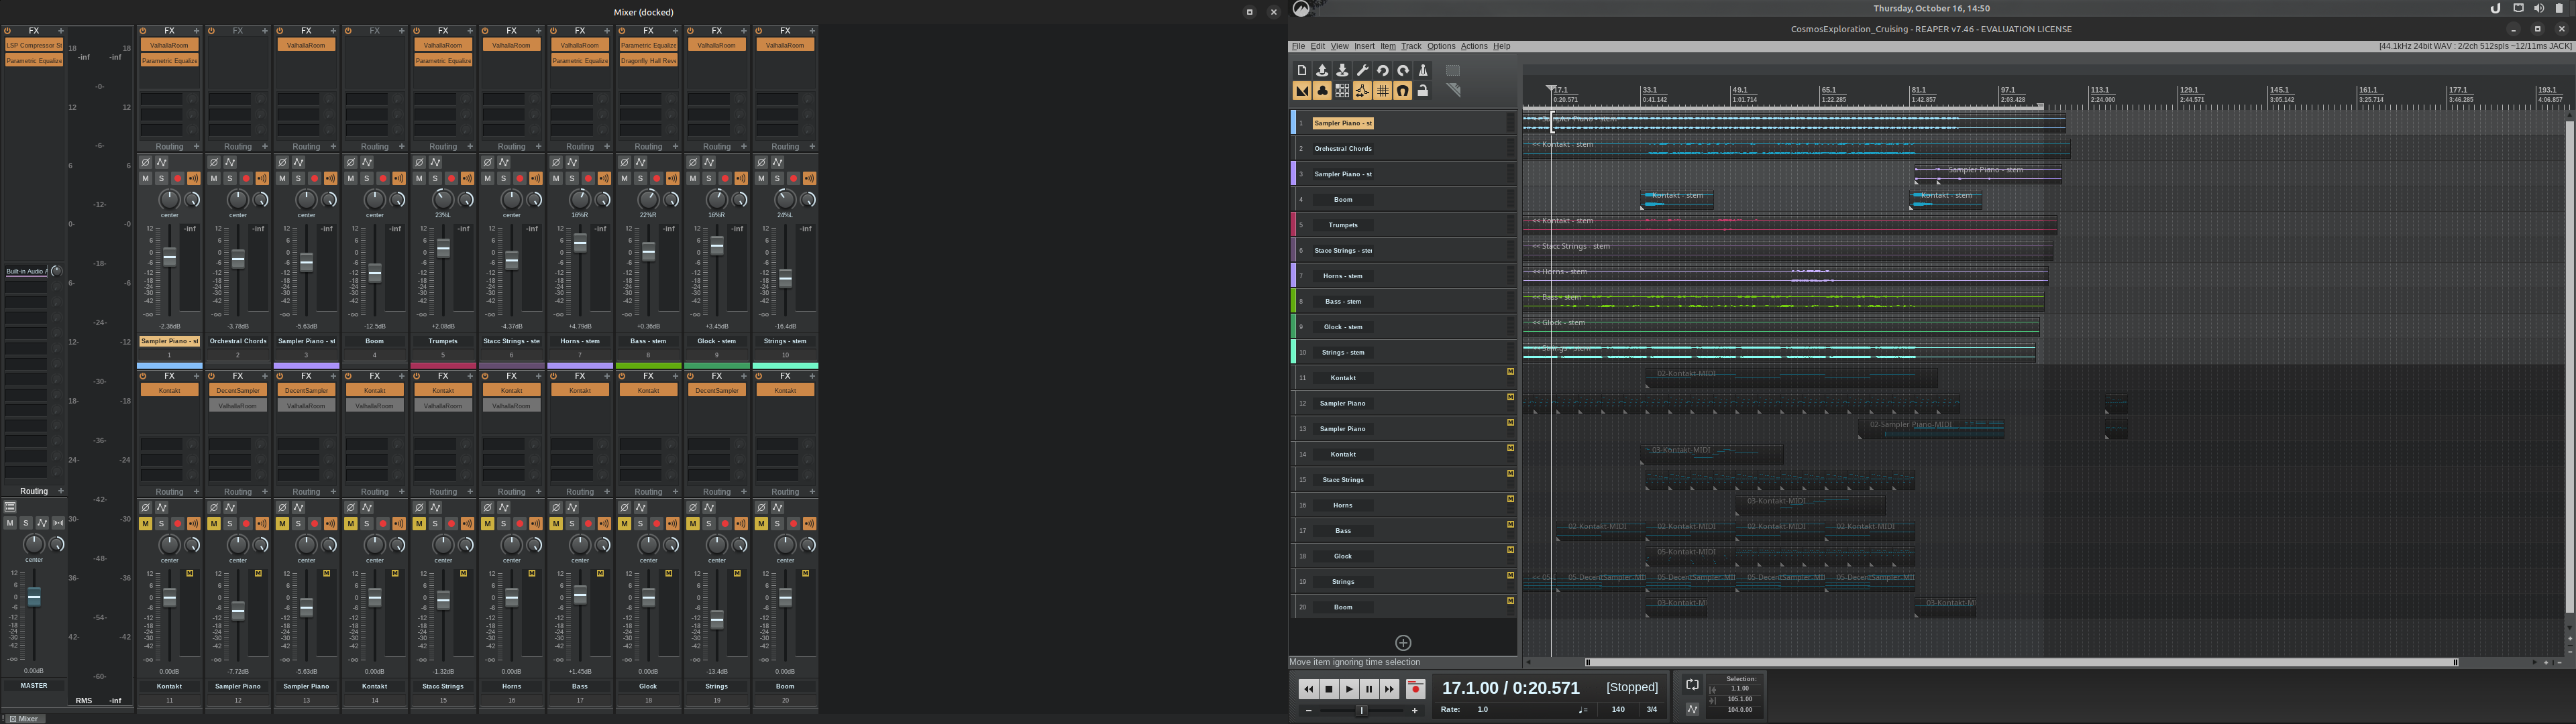2576x724 pixels.
Task: Toggle the metronome icon in toolbar
Action: pyautogui.click(x=1423, y=70)
